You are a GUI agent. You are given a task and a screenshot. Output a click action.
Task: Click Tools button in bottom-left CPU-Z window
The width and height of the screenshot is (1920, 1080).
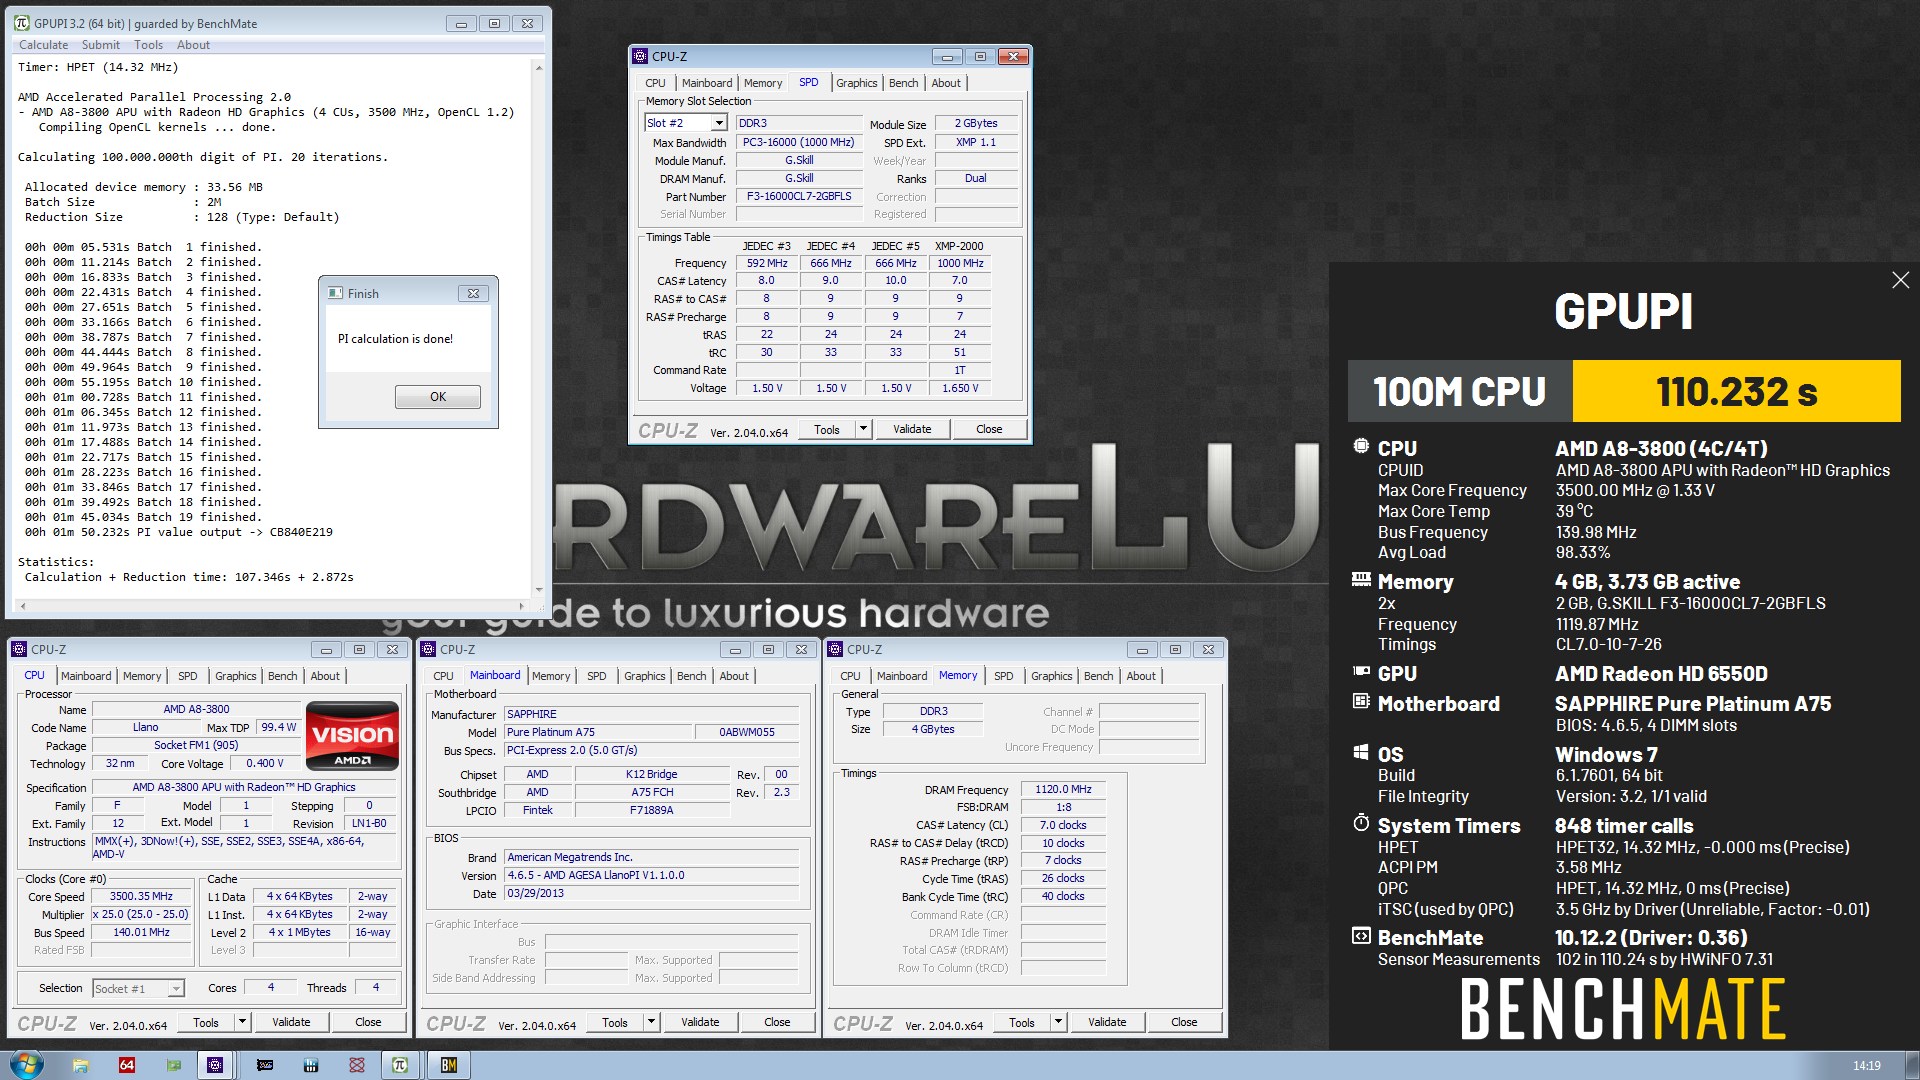[x=206, y=1022]
